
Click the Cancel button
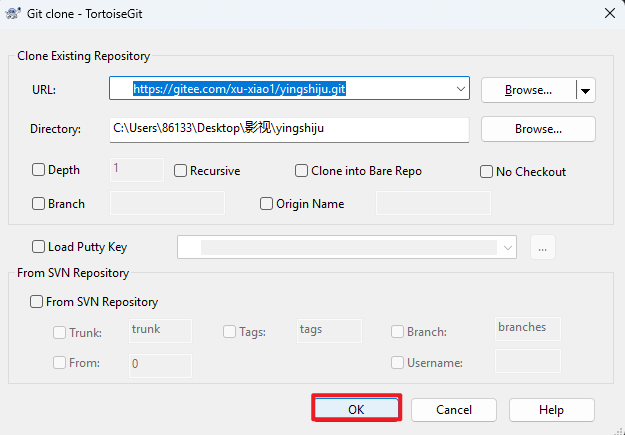click(454, 410)
